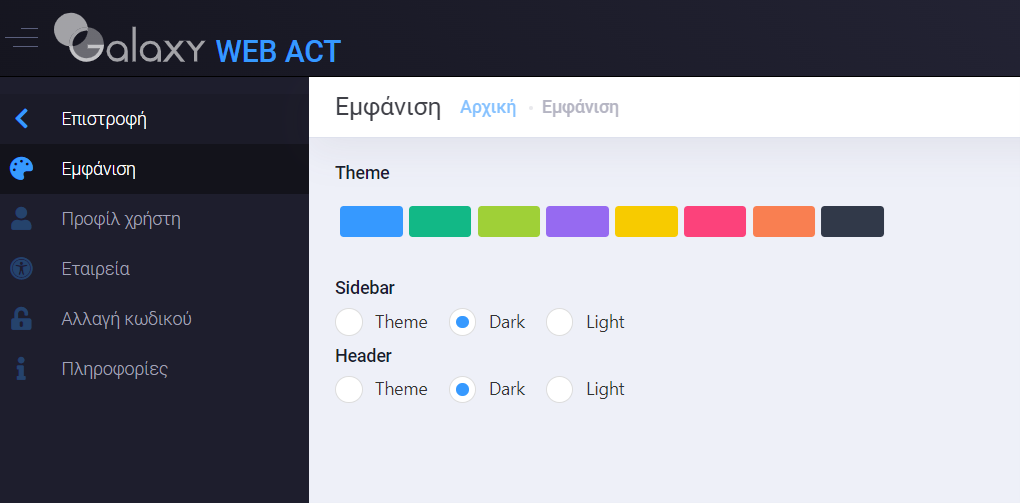
Task: Follow the Αρχική breadcrumb link
Action: (488, 107)
